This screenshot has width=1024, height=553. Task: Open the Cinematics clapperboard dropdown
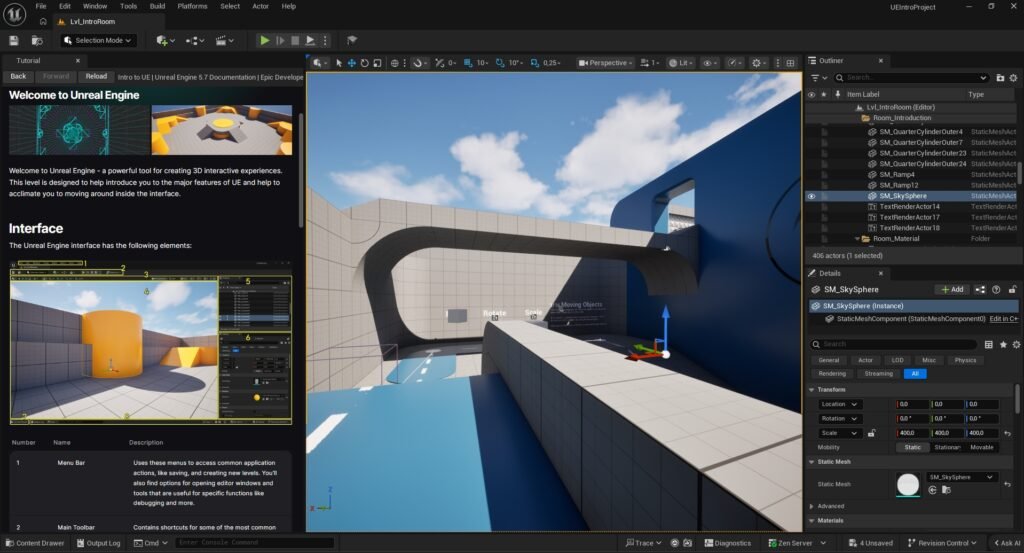pos(225,40)
